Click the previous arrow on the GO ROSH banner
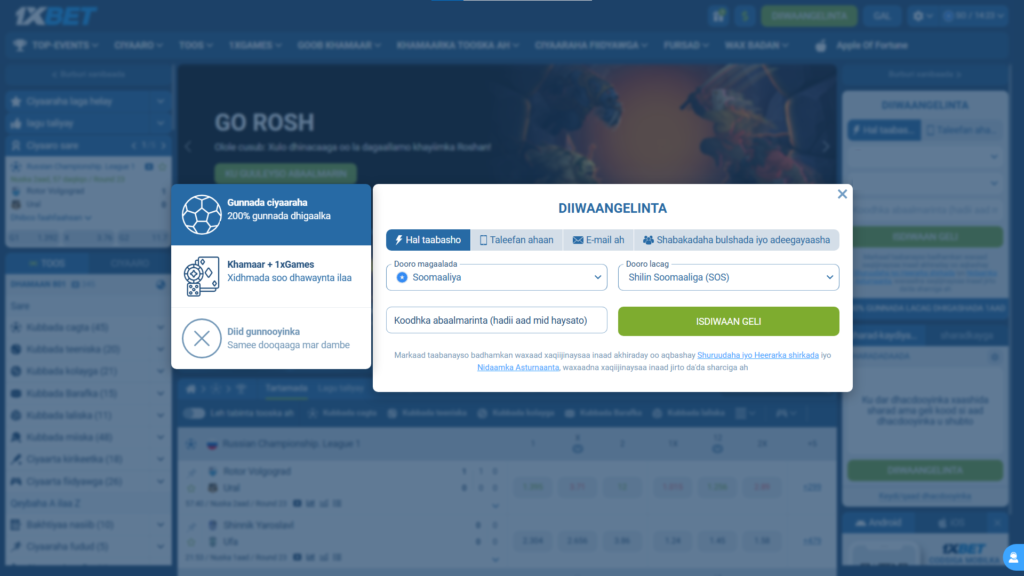Screen dimensions: 1024x576 tap(186, 146)
